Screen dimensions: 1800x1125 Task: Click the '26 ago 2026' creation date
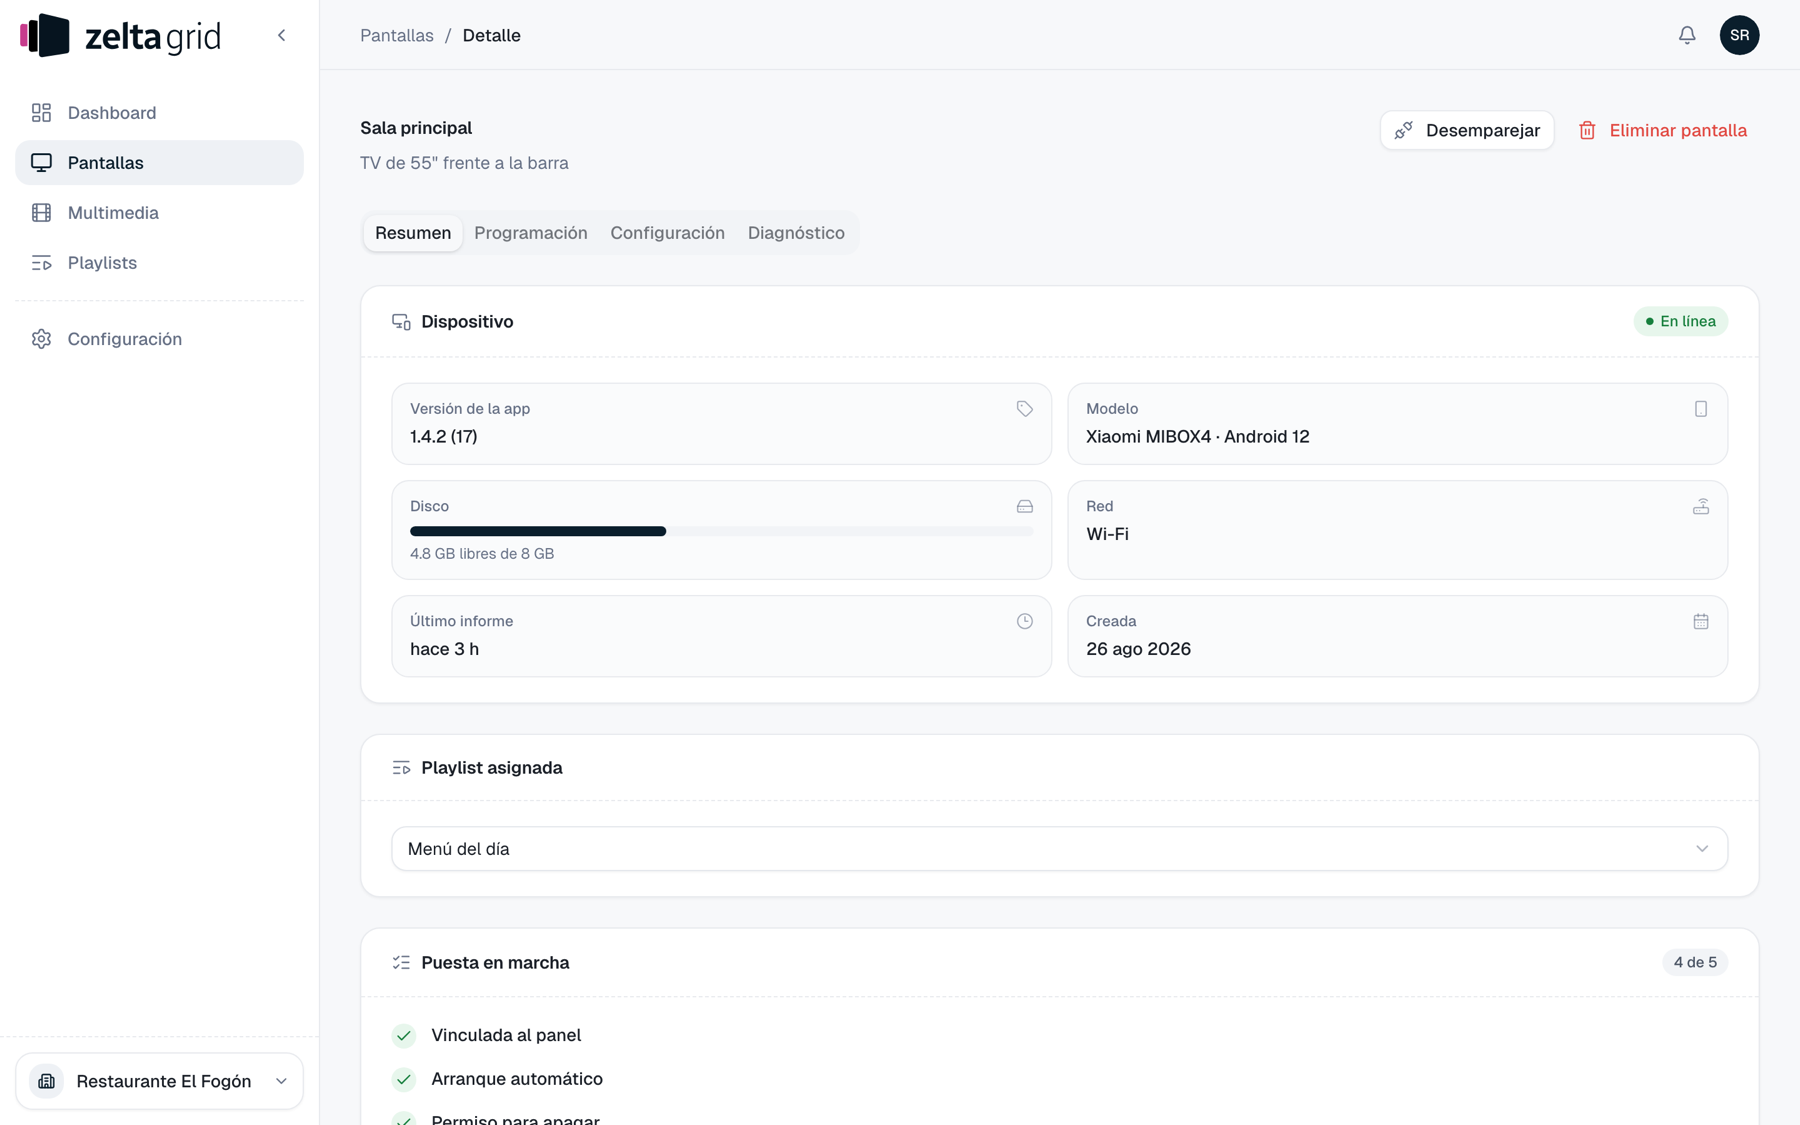pyautogui.click(x=1138, y=650)
